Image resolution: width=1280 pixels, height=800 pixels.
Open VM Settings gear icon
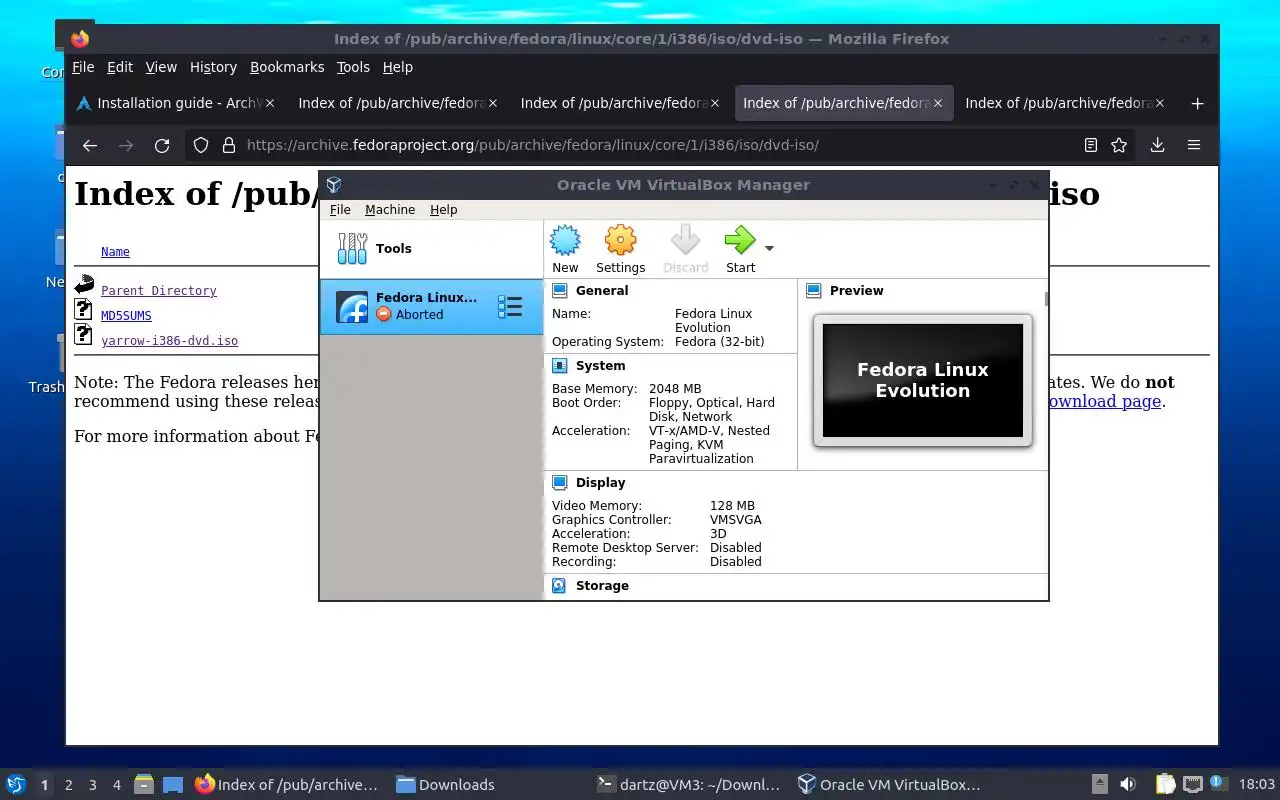point(621,241)
